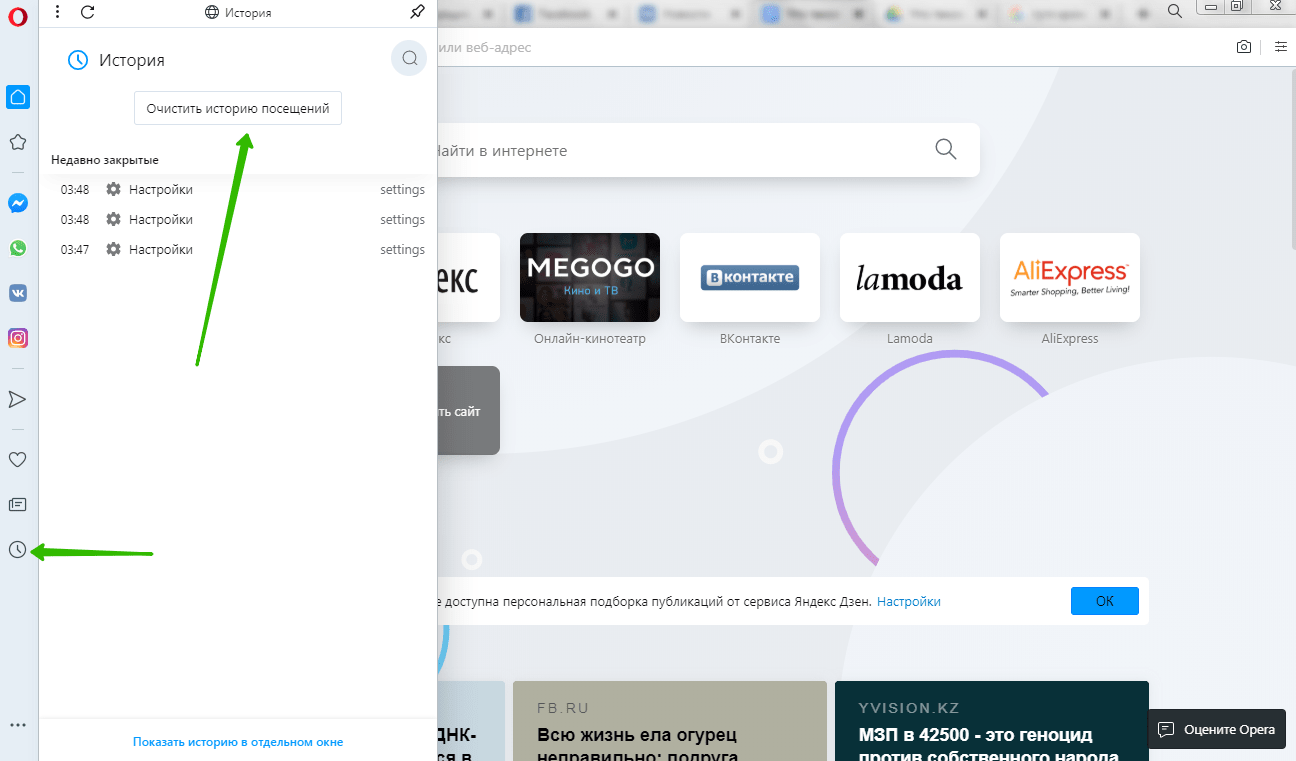The height and width of the screenshot is (761, 1296).
Task: Click Показать историю в отдельном окне link
Action: (x=238, y=742)
